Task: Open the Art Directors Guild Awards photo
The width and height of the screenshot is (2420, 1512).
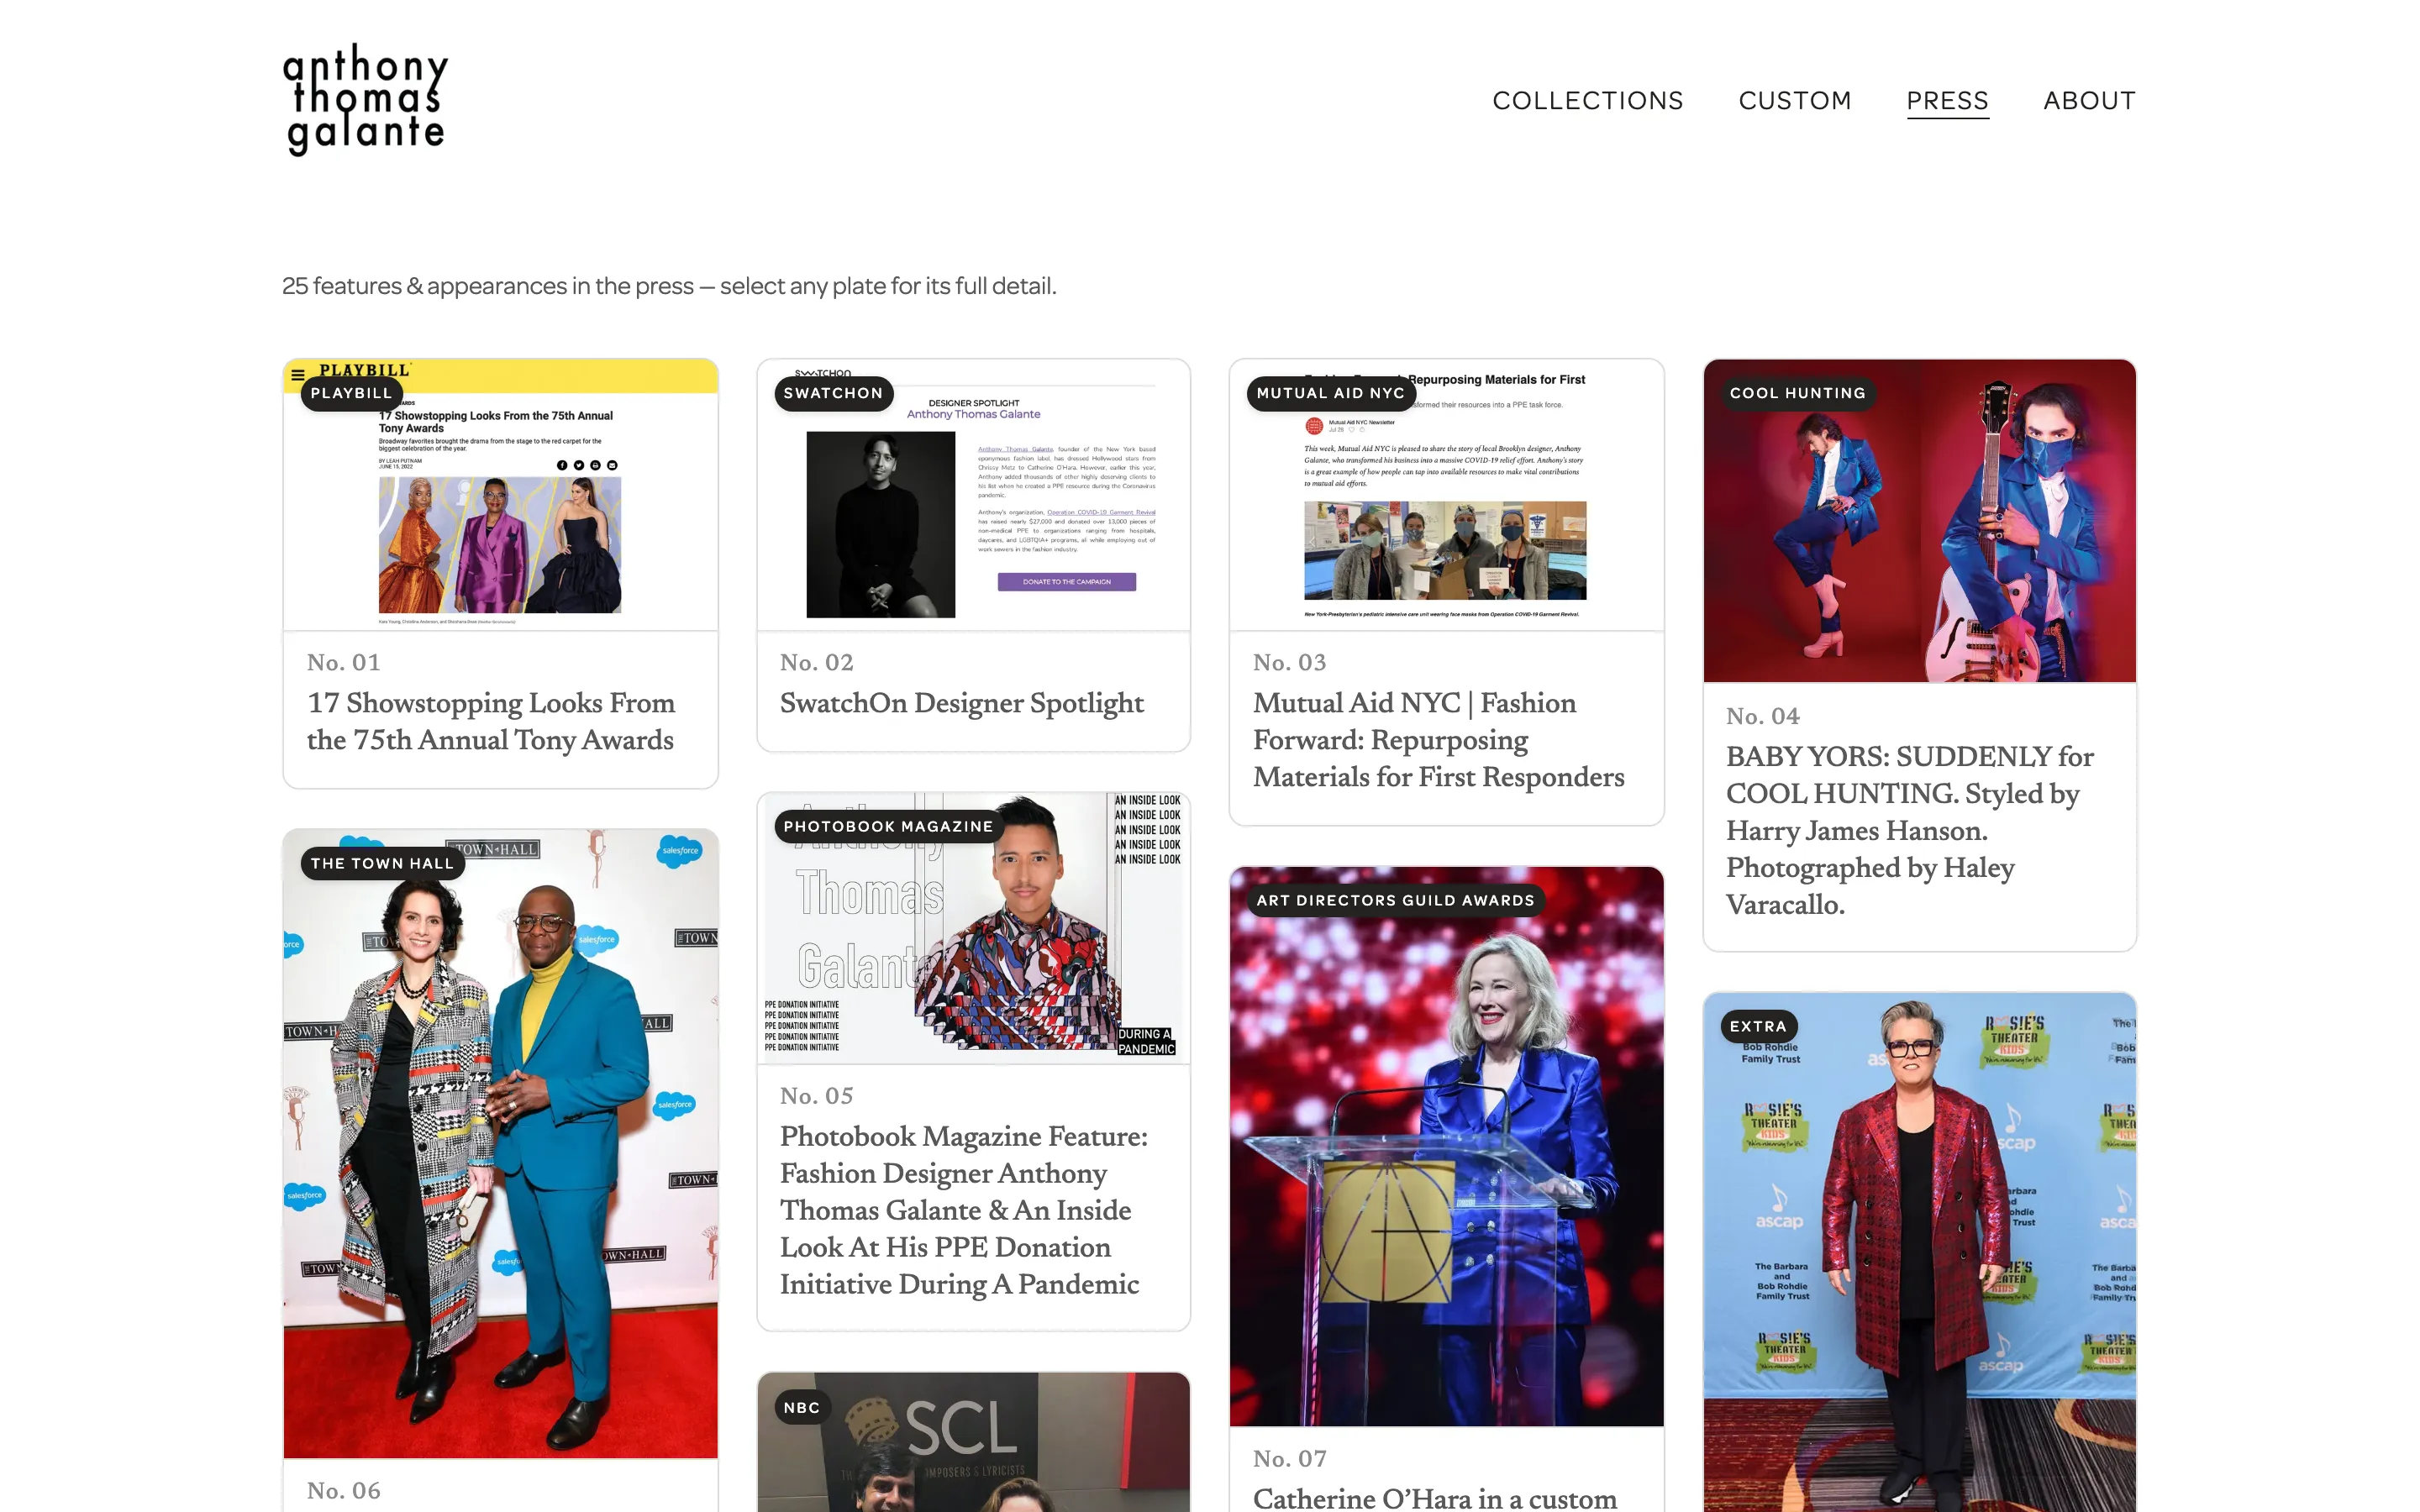Action: [1446, 1146]
